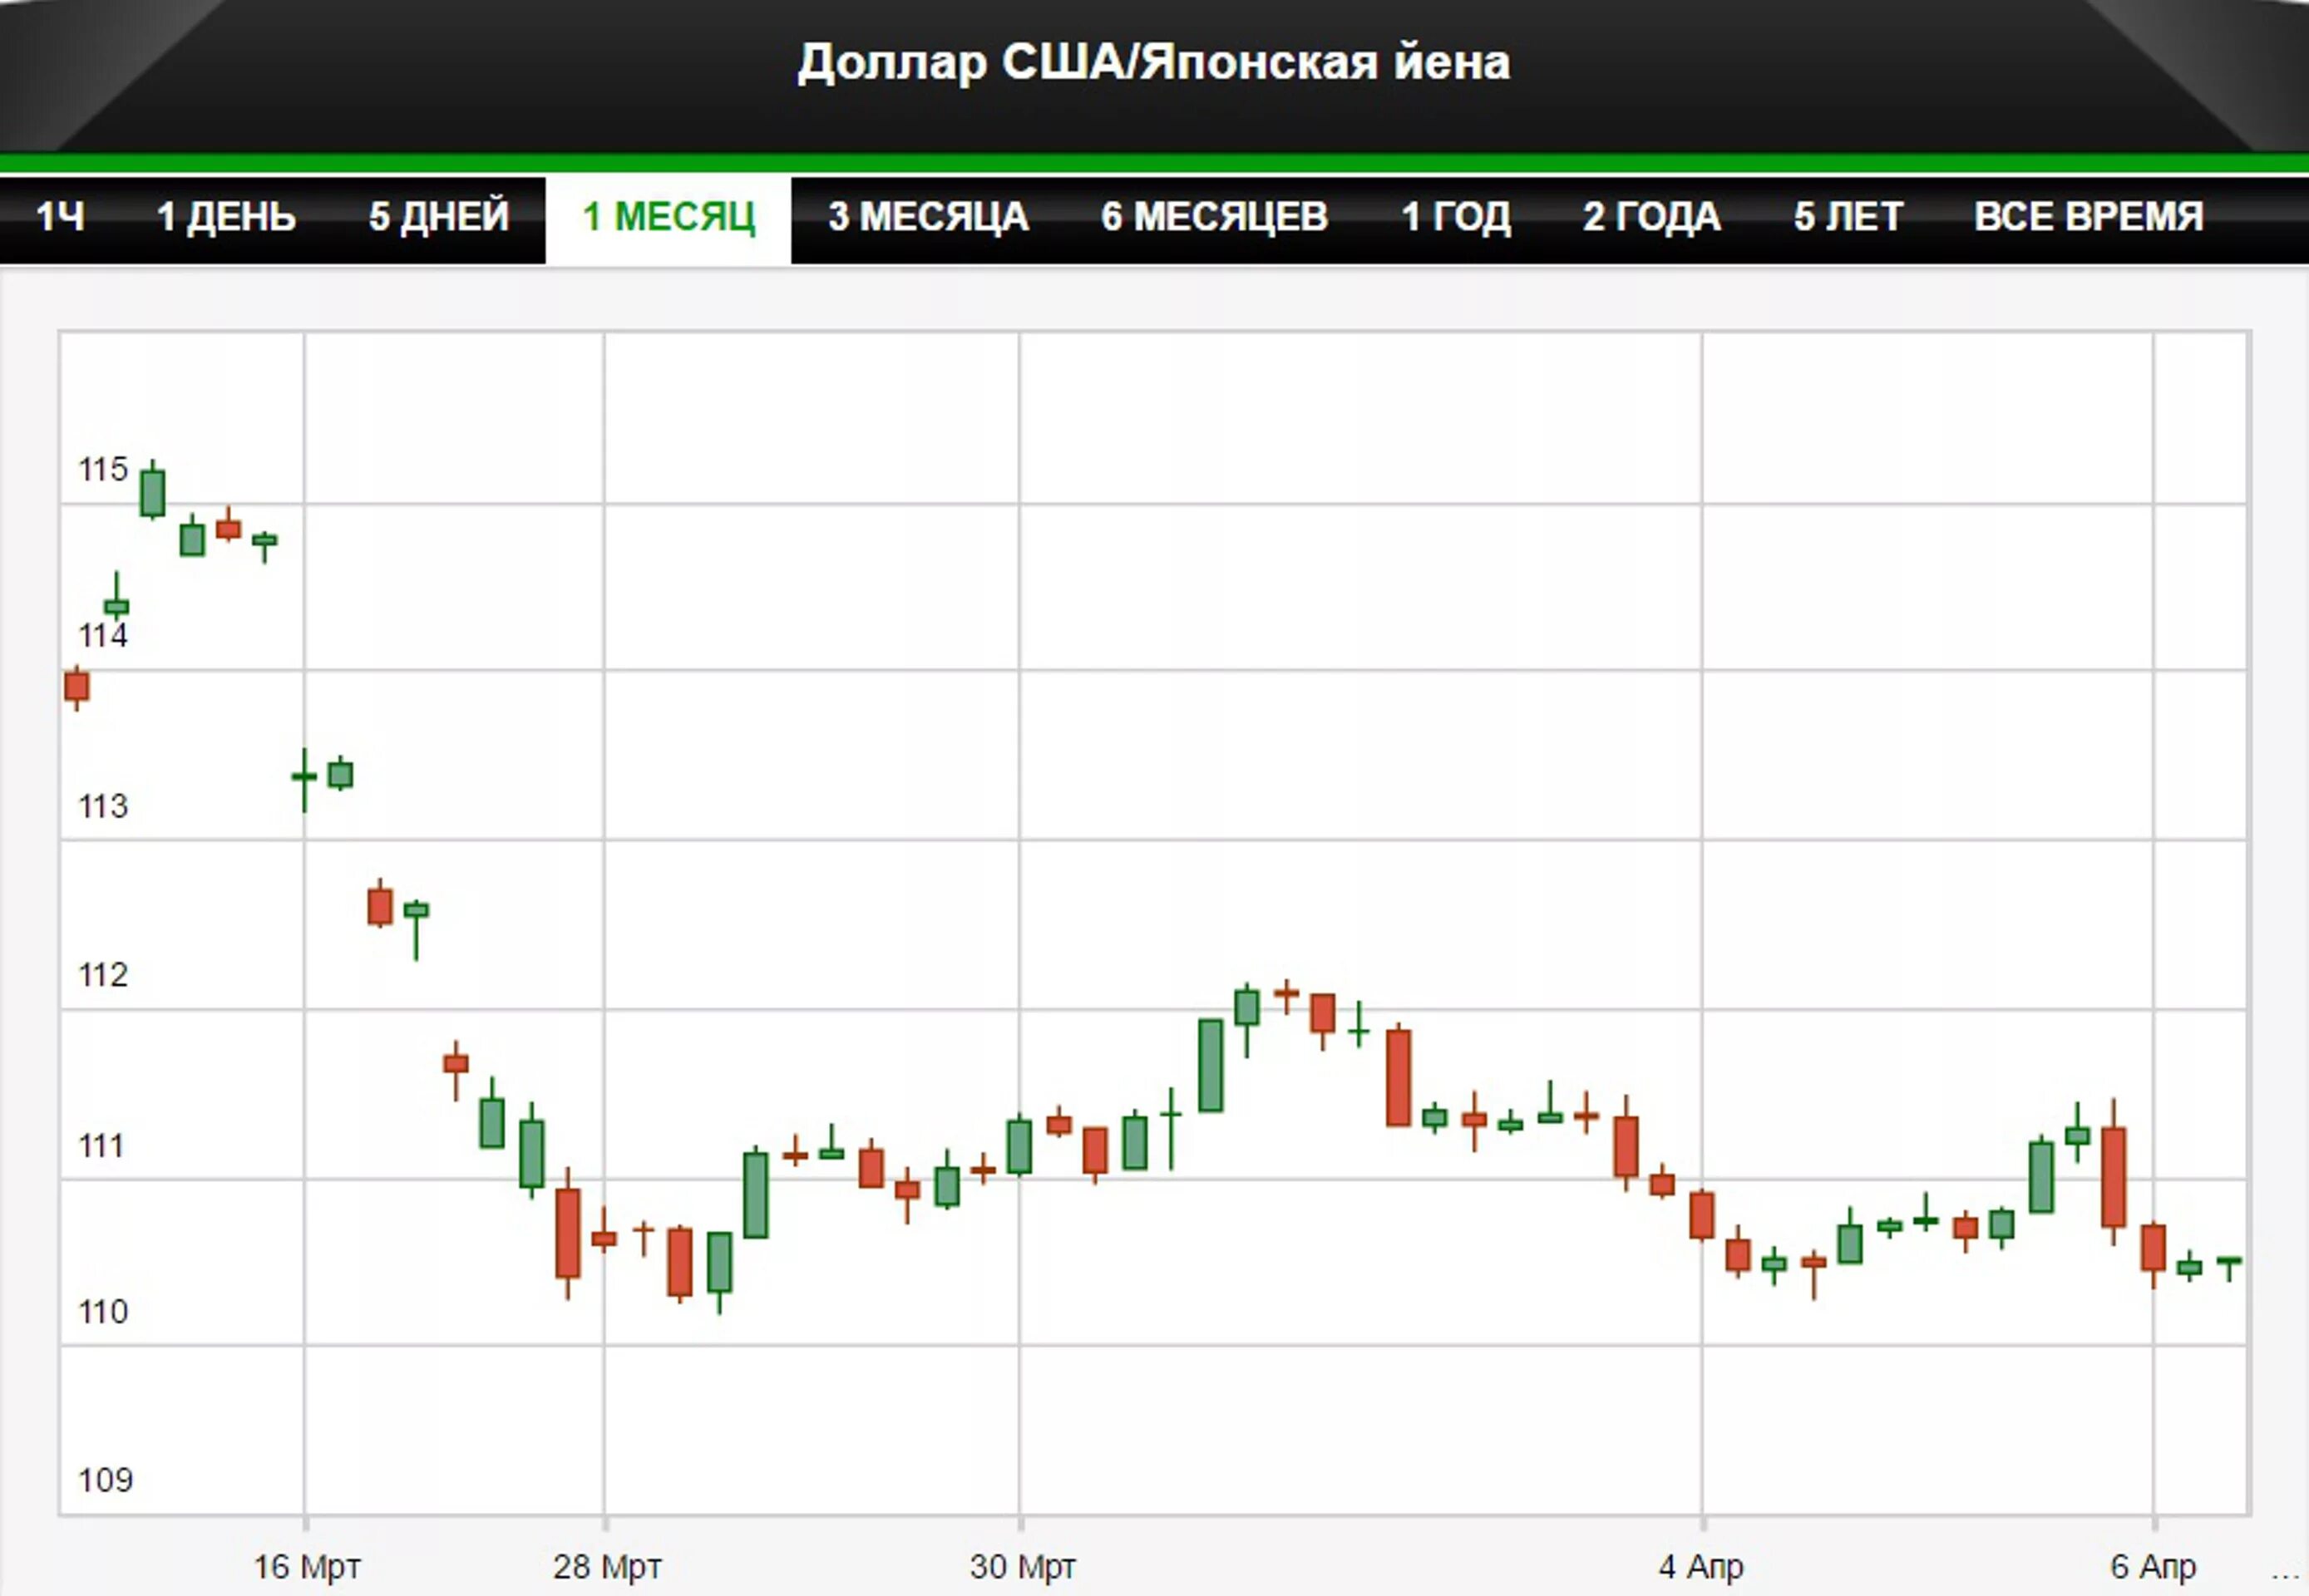Select the 2 ГОДА tab
Screen dimensions: 2309x1596
click(x=1651, y=217)
